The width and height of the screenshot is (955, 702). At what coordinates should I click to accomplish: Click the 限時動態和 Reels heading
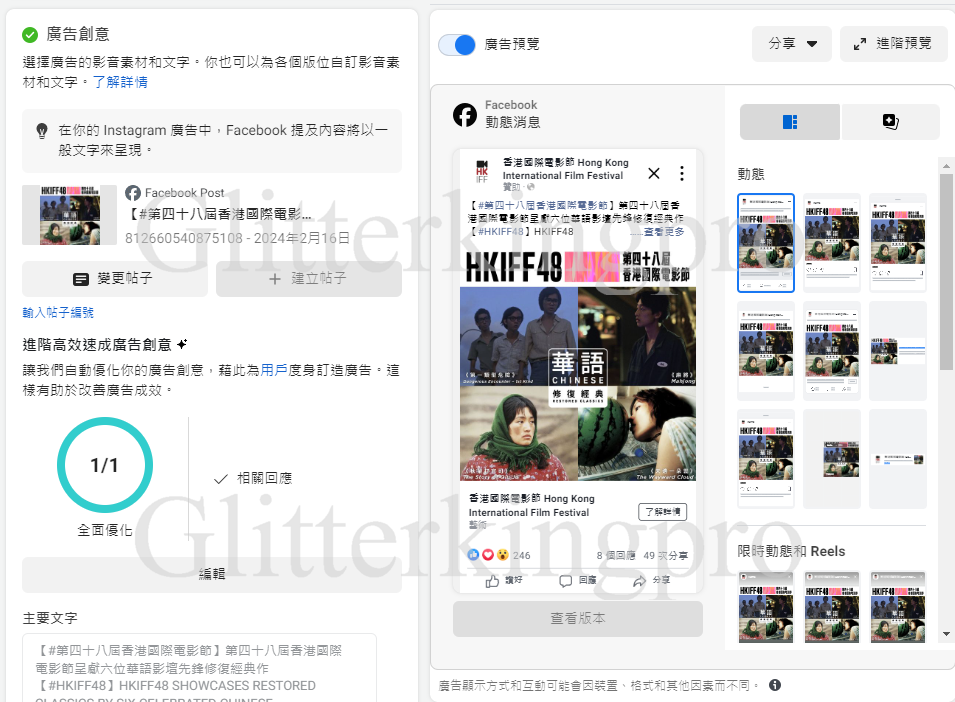click(x=791, y=551)
